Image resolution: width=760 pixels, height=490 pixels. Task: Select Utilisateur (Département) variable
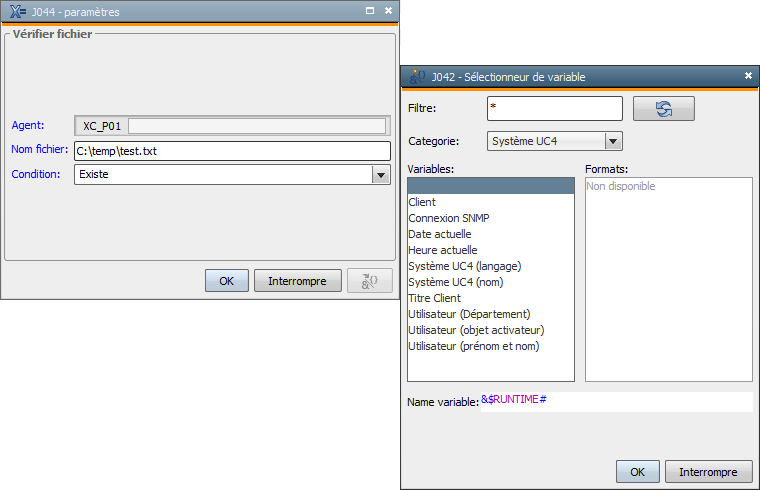[x=469, y=314]
